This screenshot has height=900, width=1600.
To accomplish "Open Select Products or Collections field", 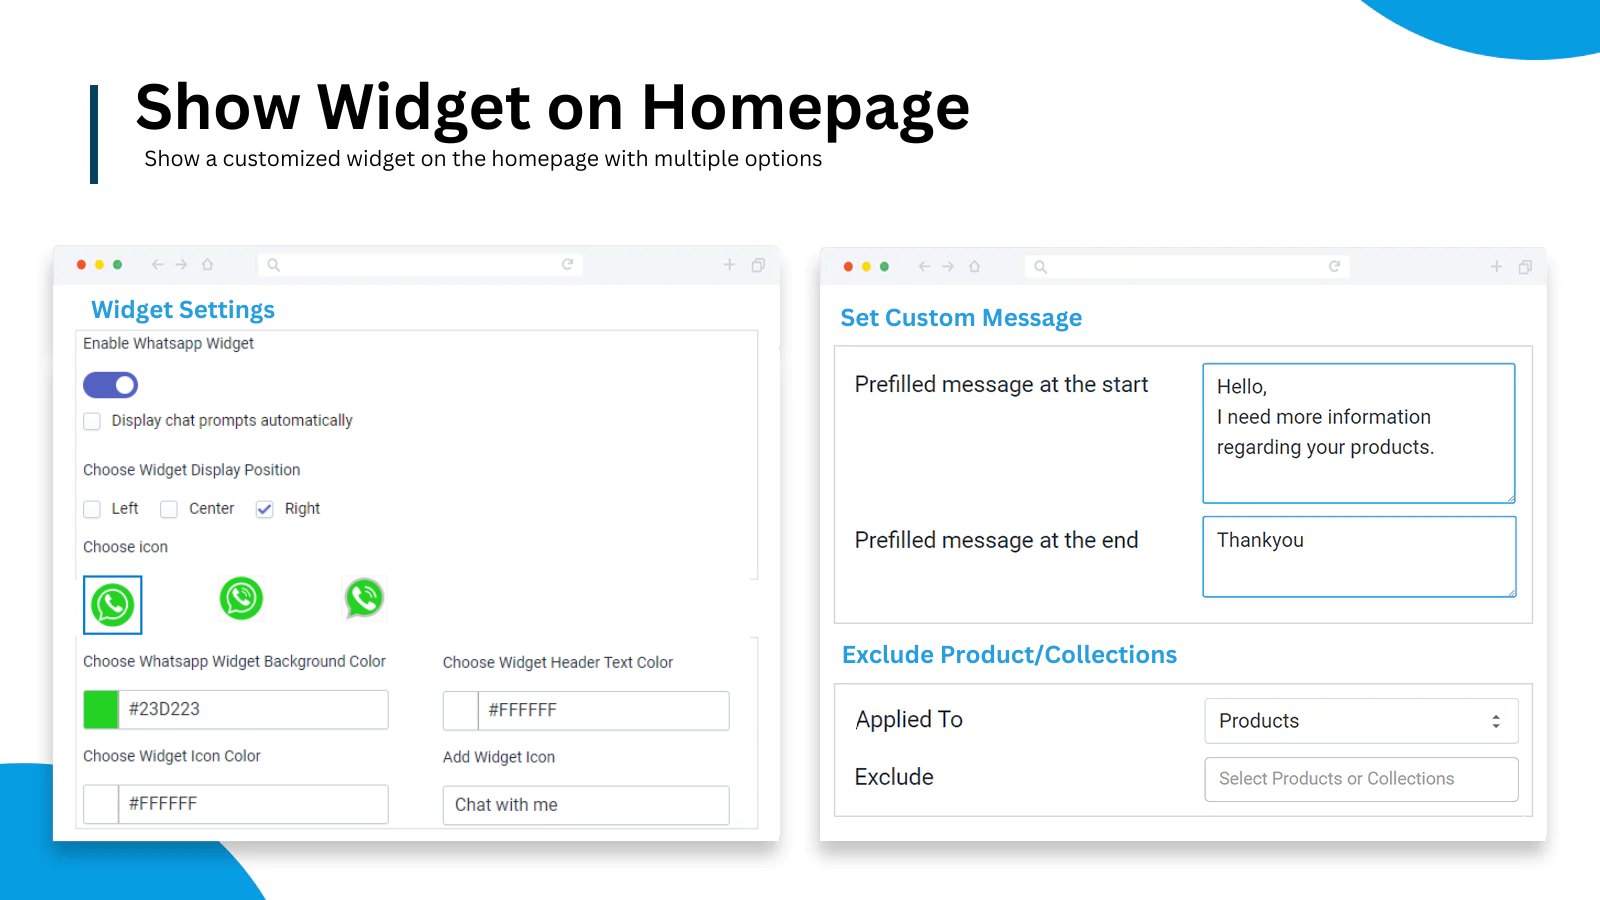I will click(x=1360, y=779).
